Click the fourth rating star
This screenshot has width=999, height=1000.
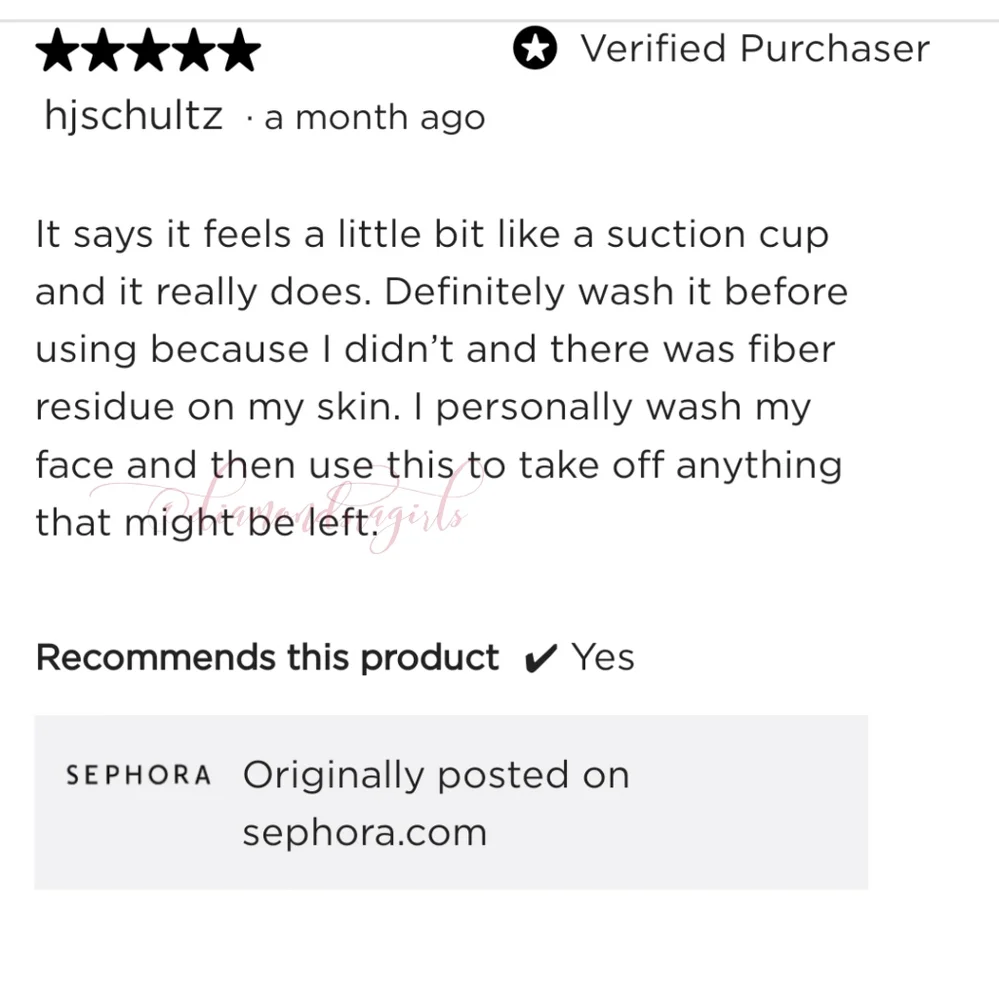[193, 50]
